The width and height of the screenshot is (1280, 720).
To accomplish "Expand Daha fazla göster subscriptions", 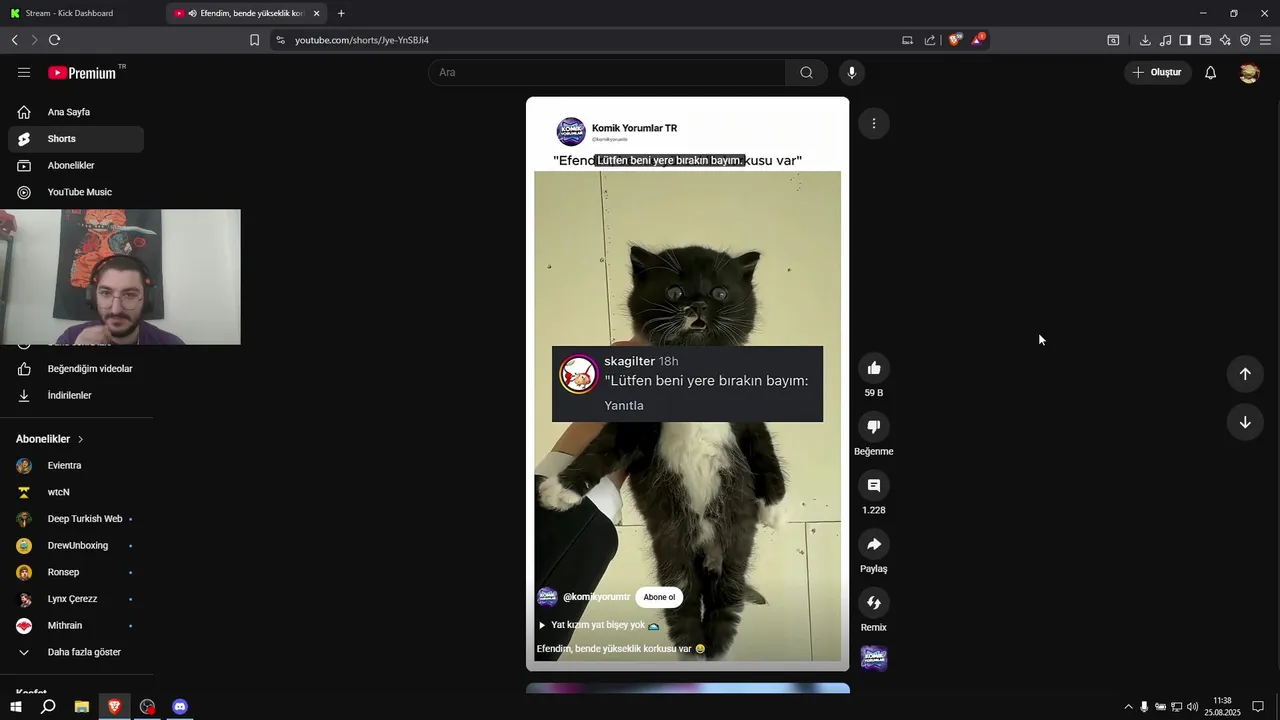I will (76, 652).
